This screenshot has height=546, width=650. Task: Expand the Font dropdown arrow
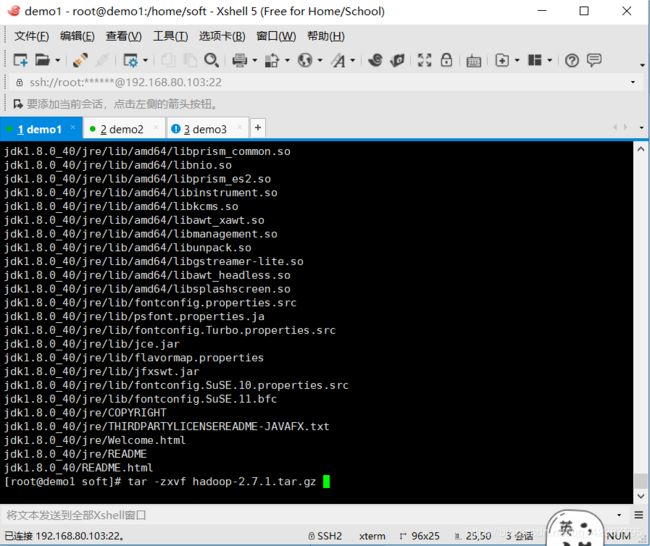pos(353,61)
